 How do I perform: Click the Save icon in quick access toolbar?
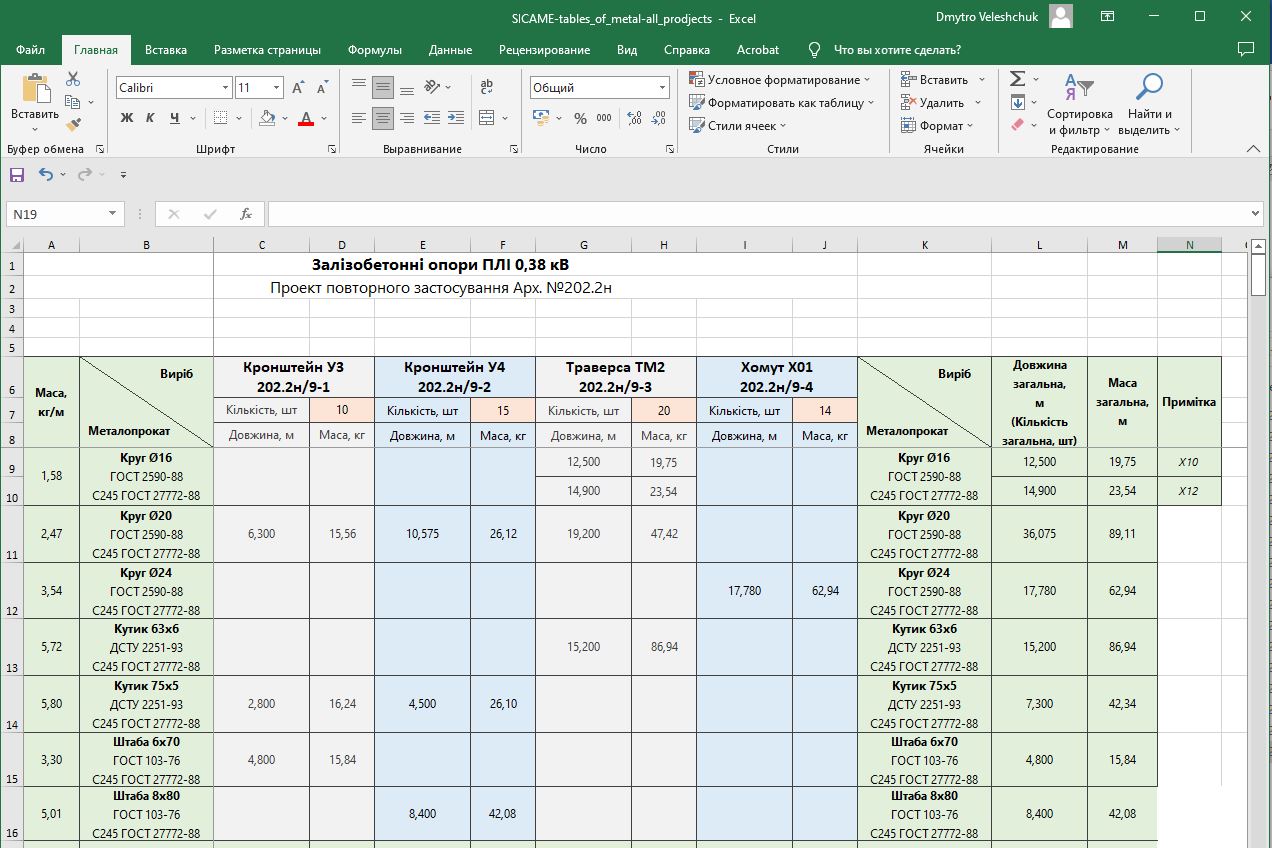pyautogui.click(x=17, y=175)
